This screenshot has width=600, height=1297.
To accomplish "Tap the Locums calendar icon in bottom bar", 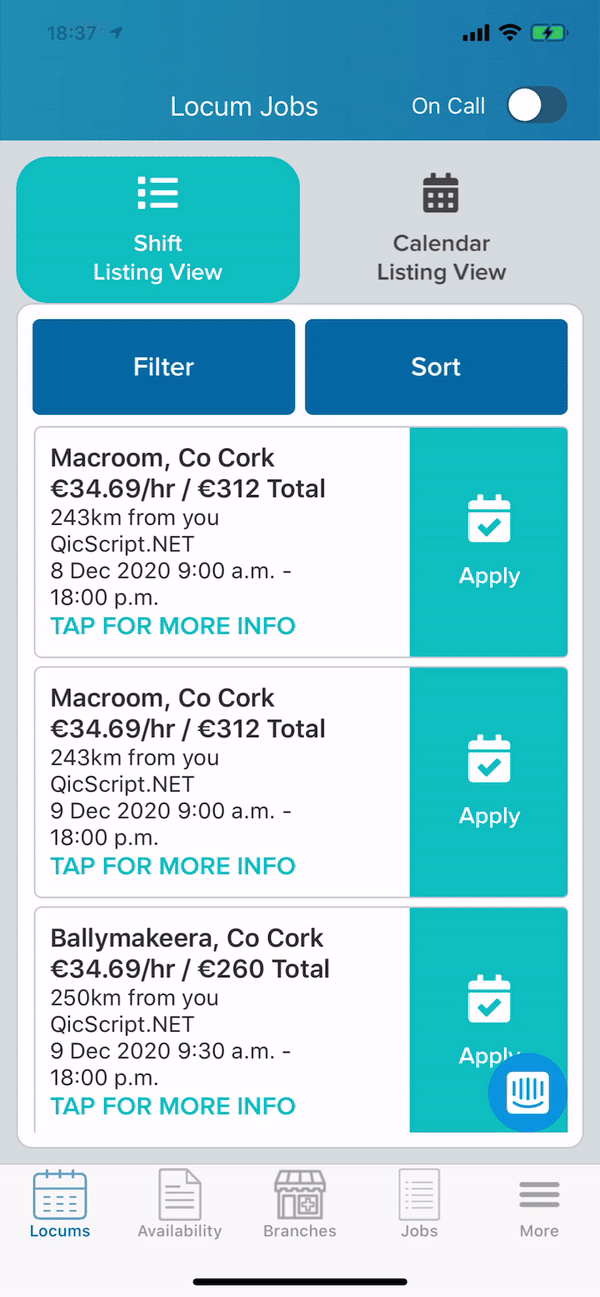I will coord(60,1195).
